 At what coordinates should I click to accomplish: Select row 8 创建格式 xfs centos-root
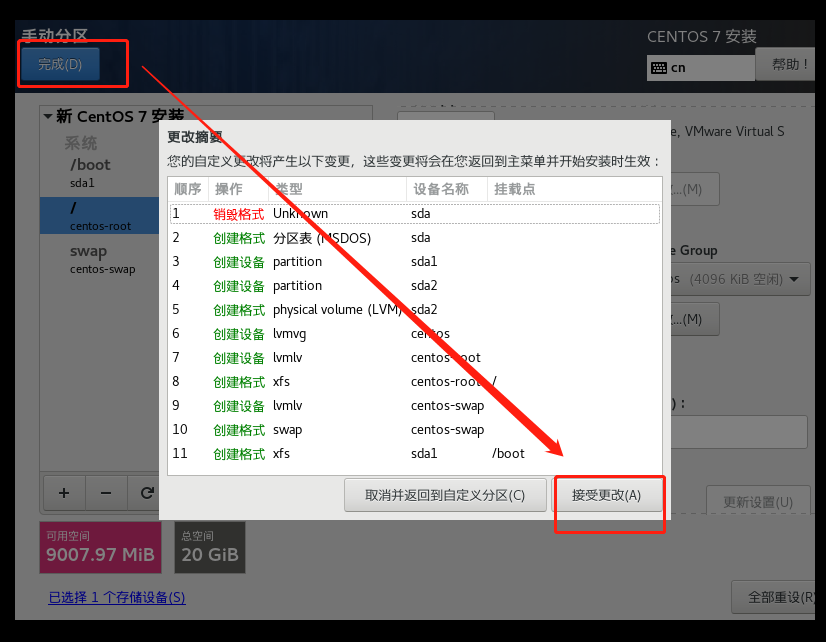click(x=415, y=381)
